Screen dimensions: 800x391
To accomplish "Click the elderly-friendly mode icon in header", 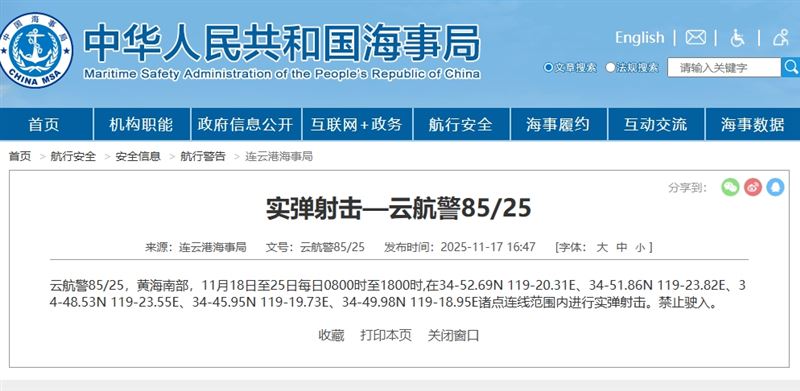I will pyautogui.click(x=781, y=37).
